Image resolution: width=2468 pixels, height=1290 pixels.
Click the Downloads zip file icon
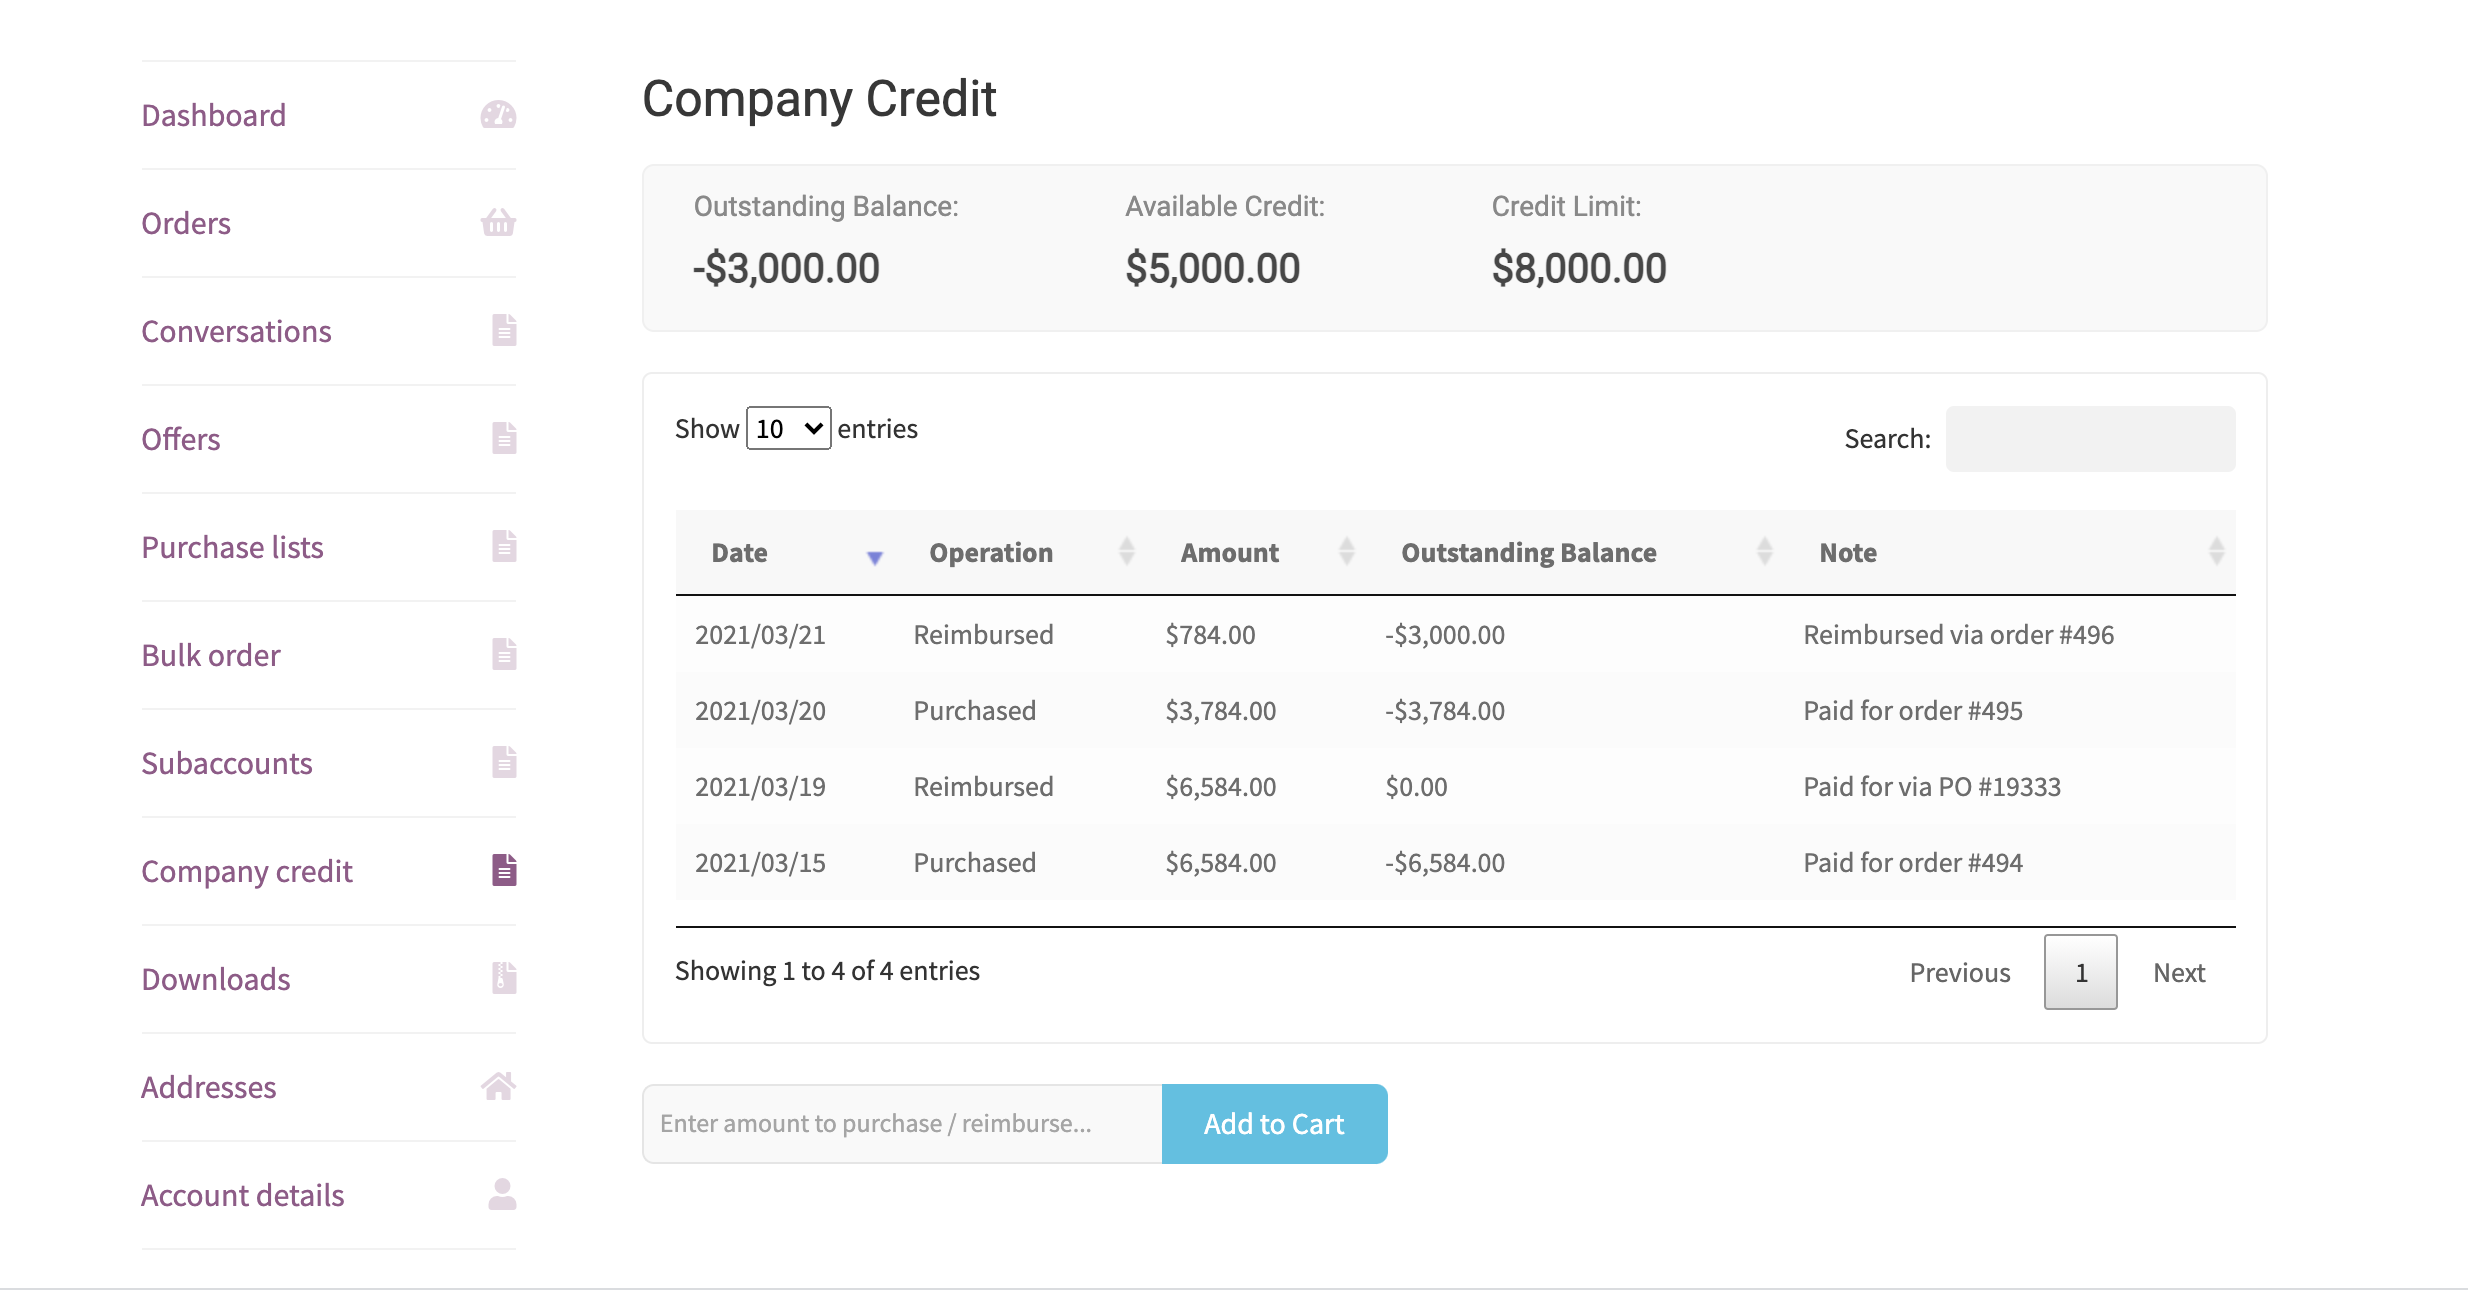[504, 978]
